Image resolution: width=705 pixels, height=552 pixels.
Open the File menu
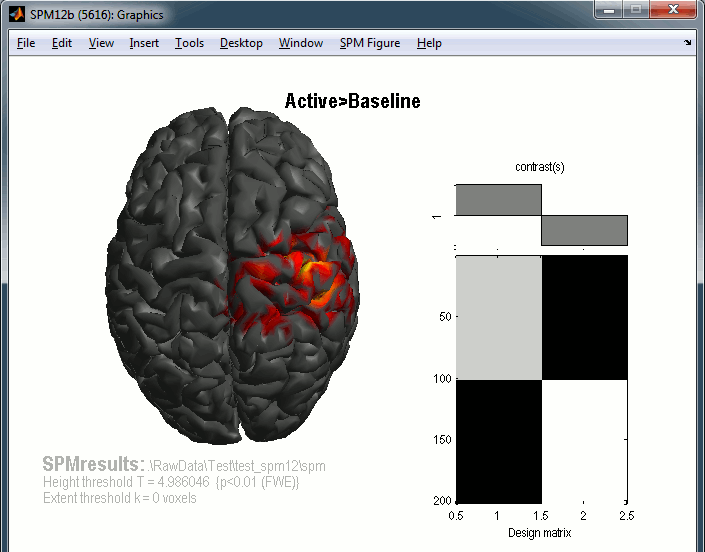26,43
